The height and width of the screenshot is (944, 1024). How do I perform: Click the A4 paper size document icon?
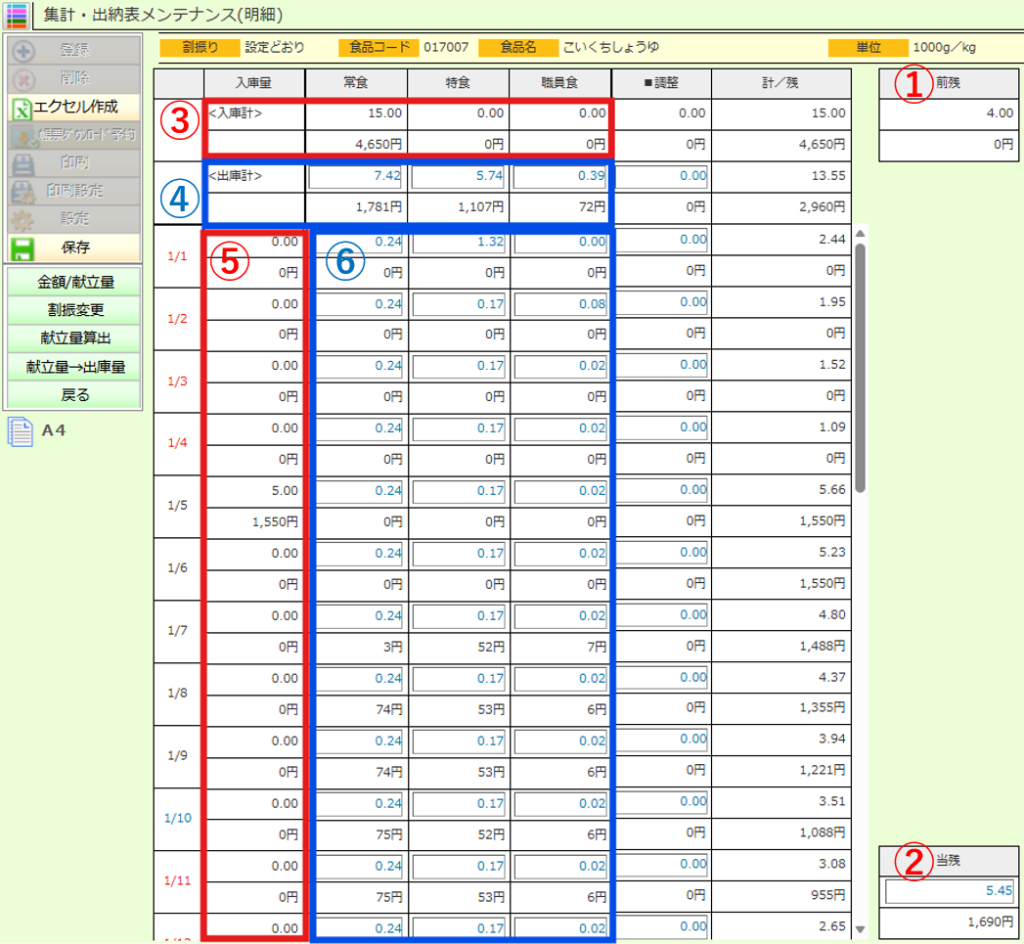[x=20, y=432]
